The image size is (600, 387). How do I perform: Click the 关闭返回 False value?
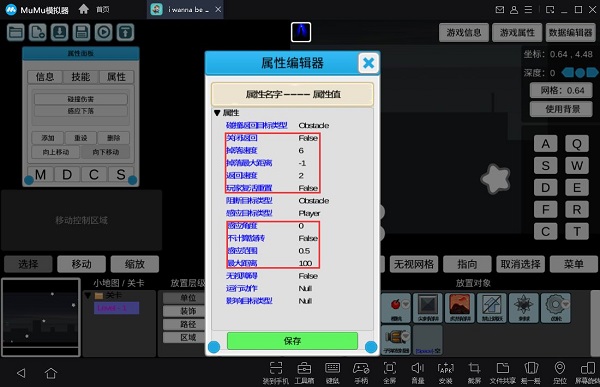coord(308,138)
